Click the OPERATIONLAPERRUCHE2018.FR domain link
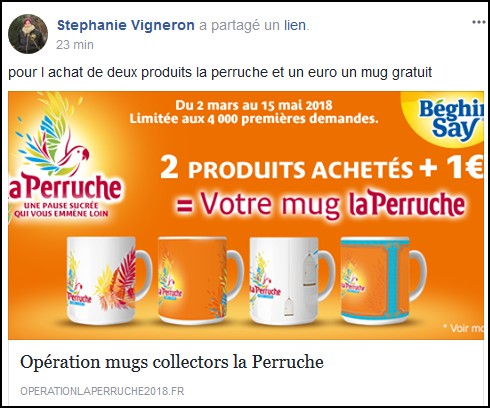Viewport: 490px width, 408px height. pos(102,391)
